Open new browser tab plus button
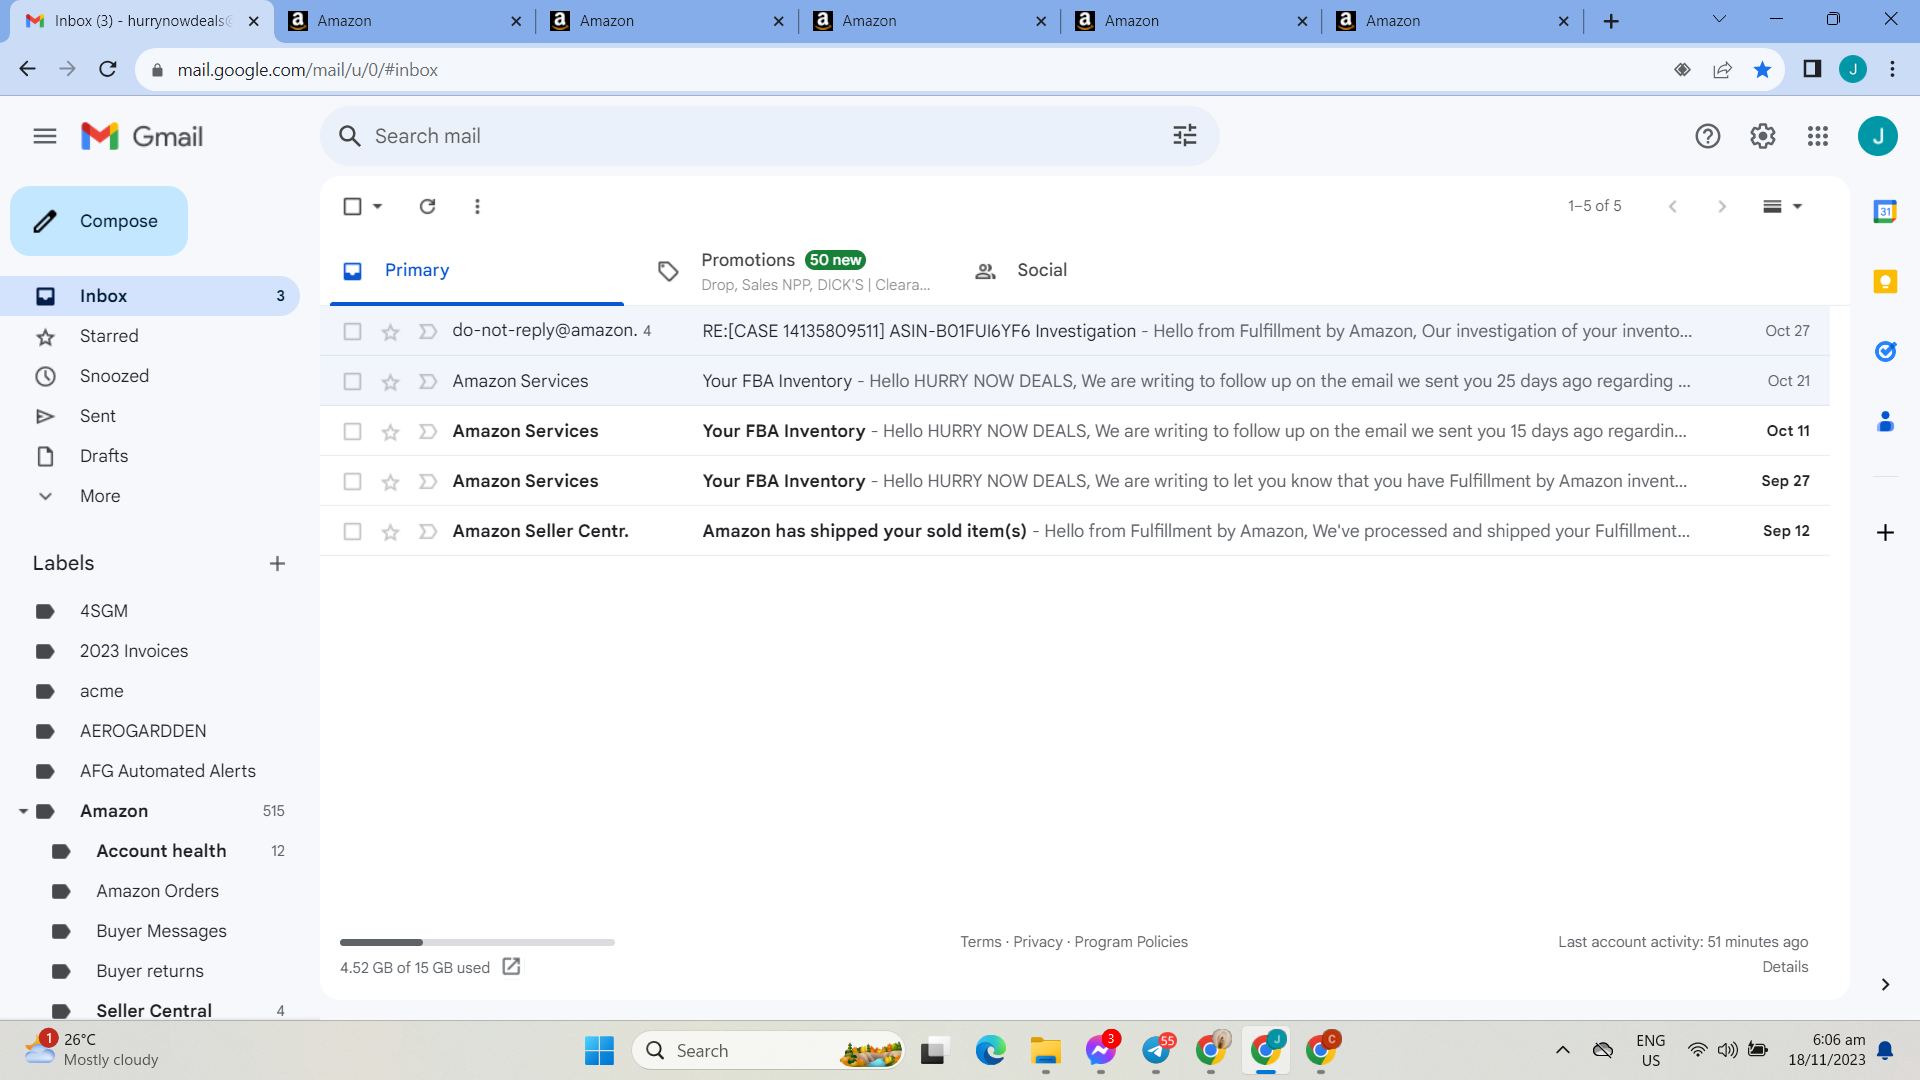This screenshot has width=1920, height=1080. coord(1611,21)
